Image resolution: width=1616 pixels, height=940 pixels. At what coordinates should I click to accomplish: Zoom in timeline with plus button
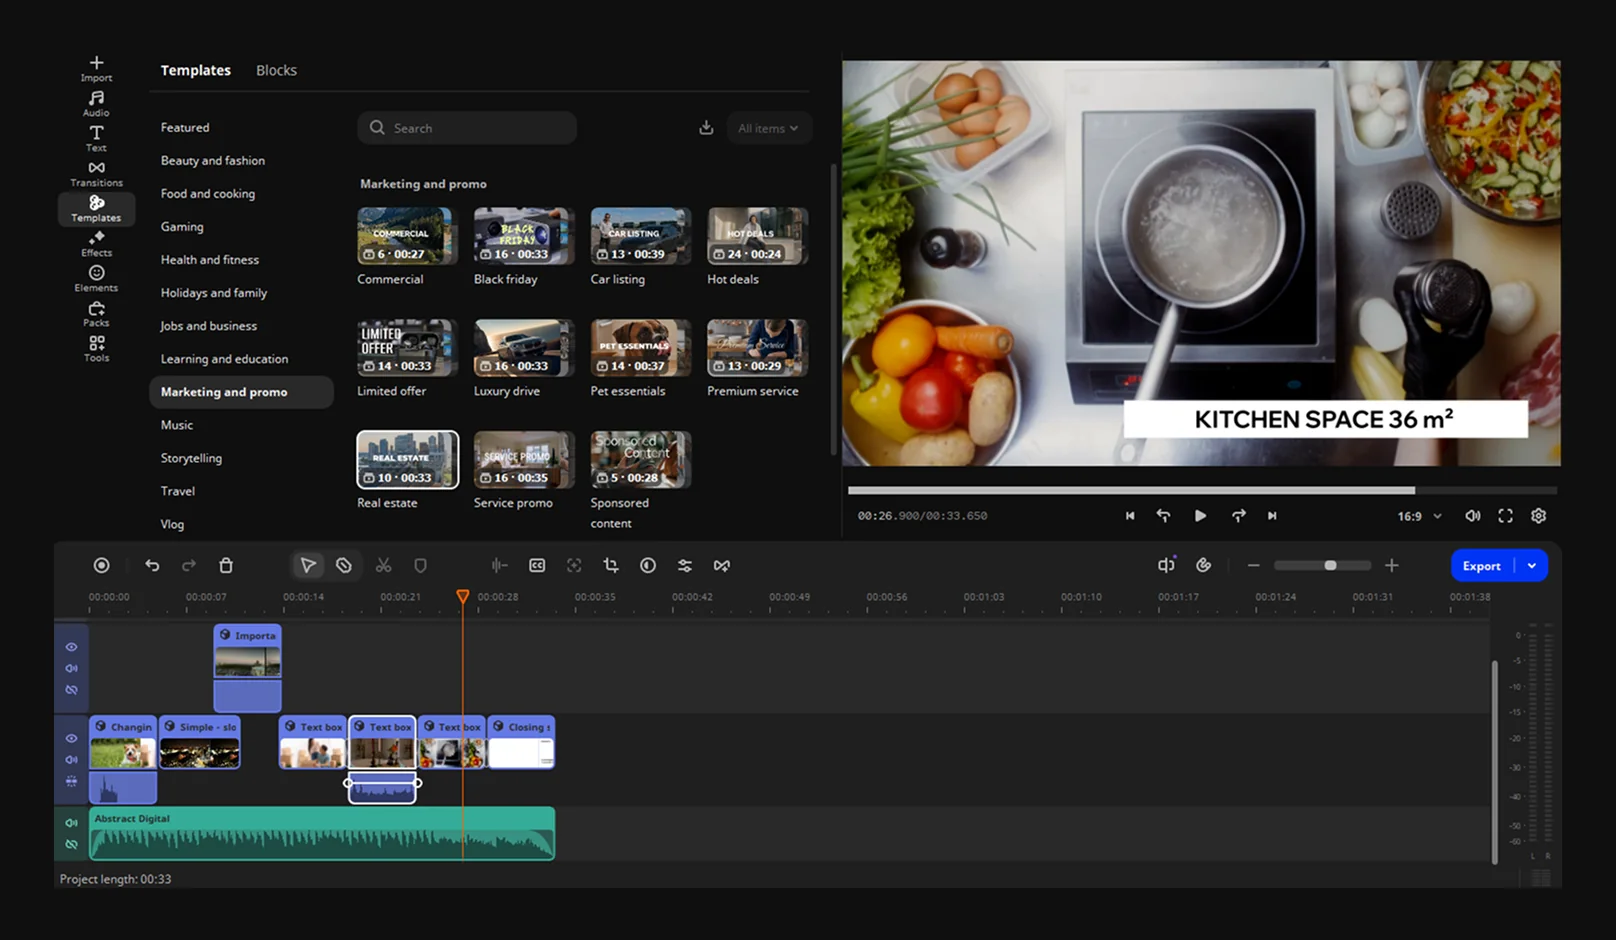pos(1391,566)
